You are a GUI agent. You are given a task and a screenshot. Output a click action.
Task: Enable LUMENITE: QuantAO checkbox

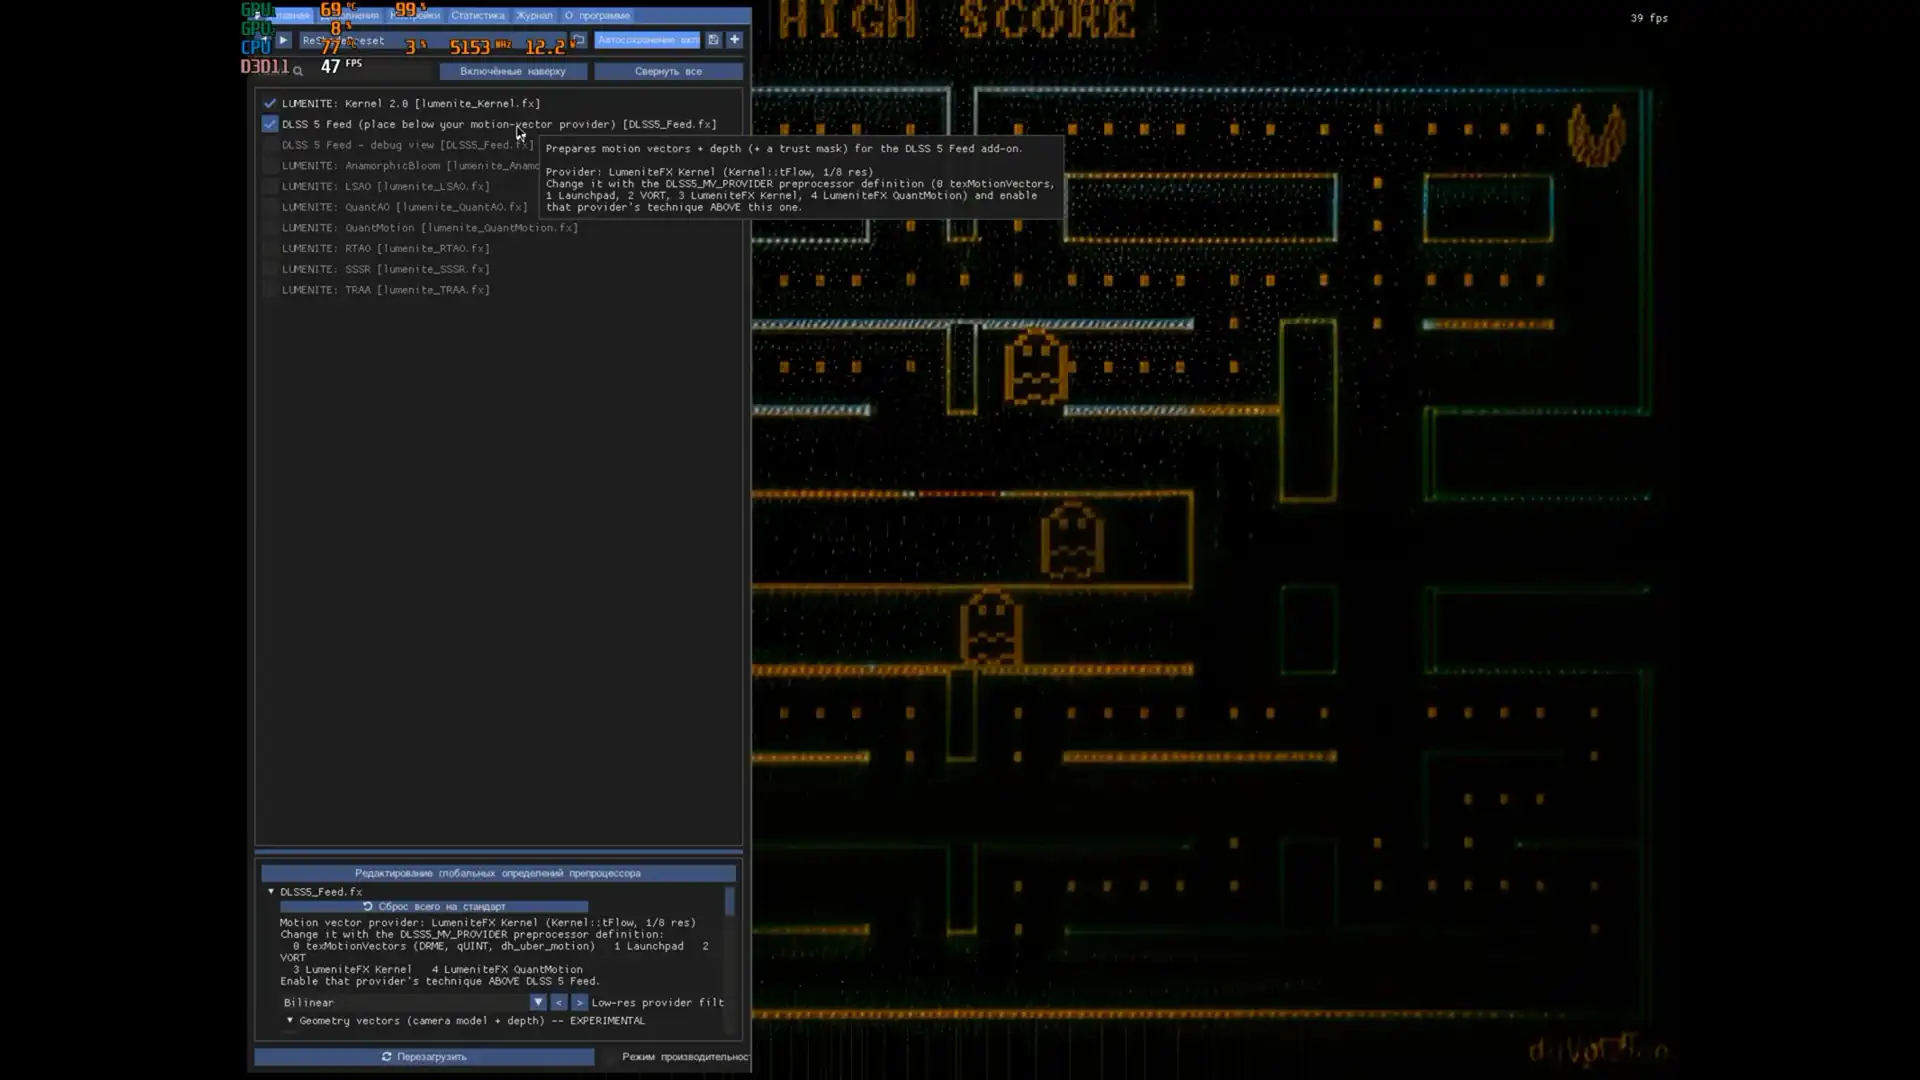coord(269,207)
